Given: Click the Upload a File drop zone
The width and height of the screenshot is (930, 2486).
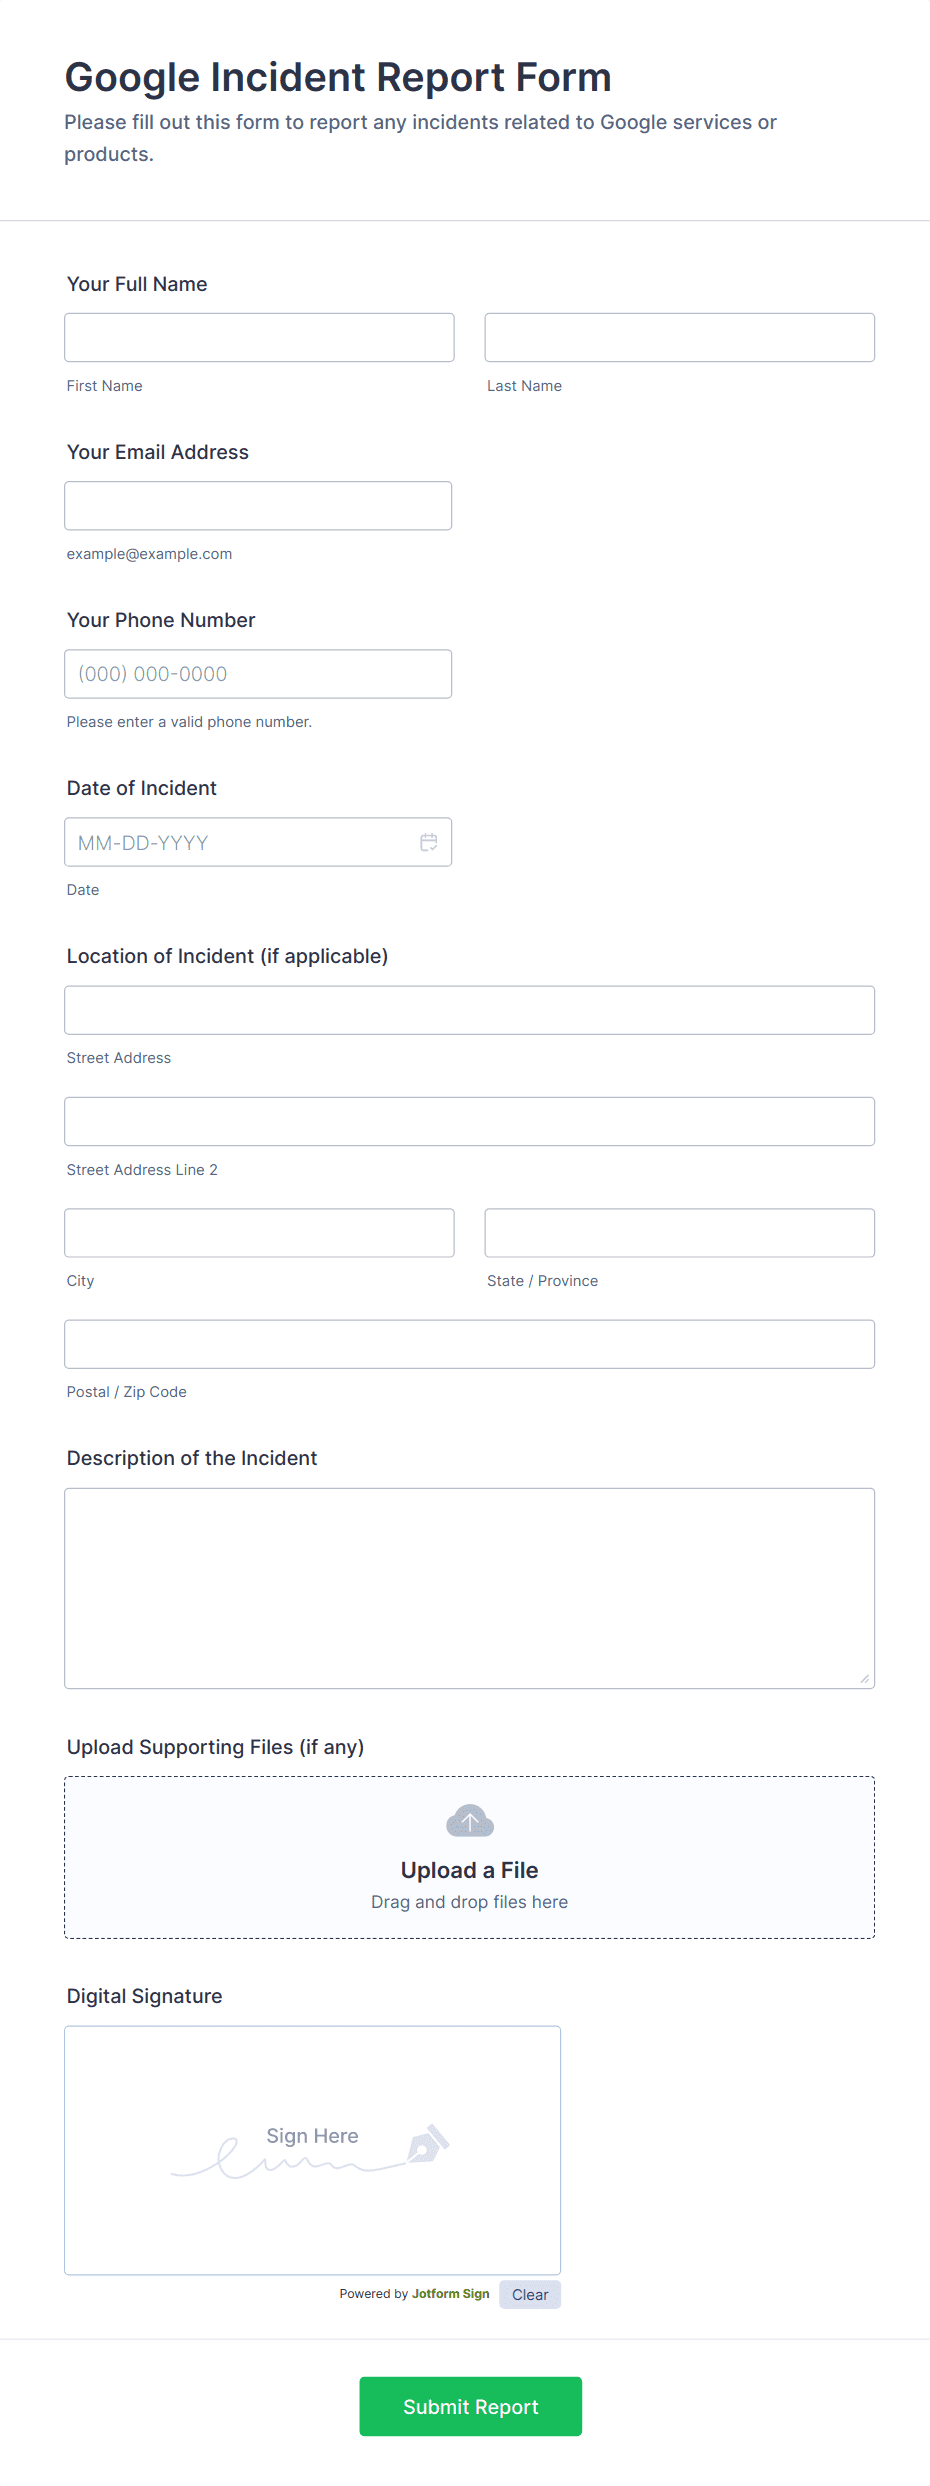Looking at the screenshot, I should coord(469,1868).
